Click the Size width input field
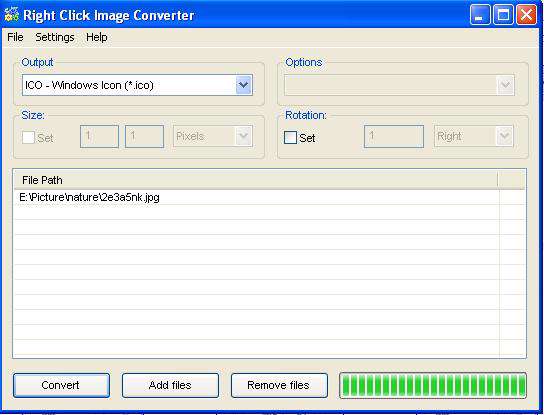The image size is (544, 415). [99, 136]
